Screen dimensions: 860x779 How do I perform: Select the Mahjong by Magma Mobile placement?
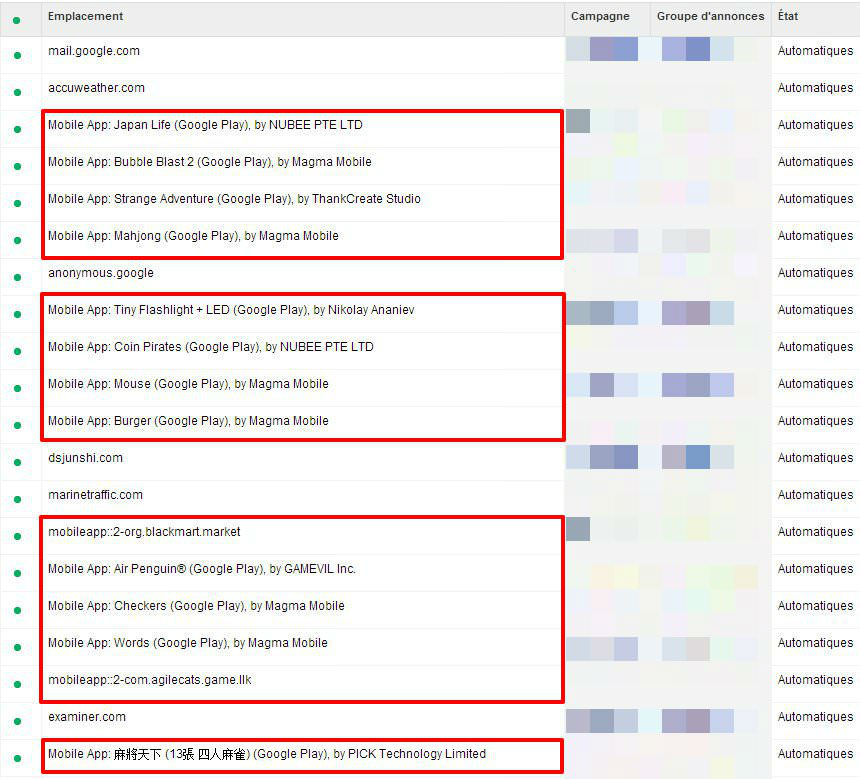(x=193, y=236)
